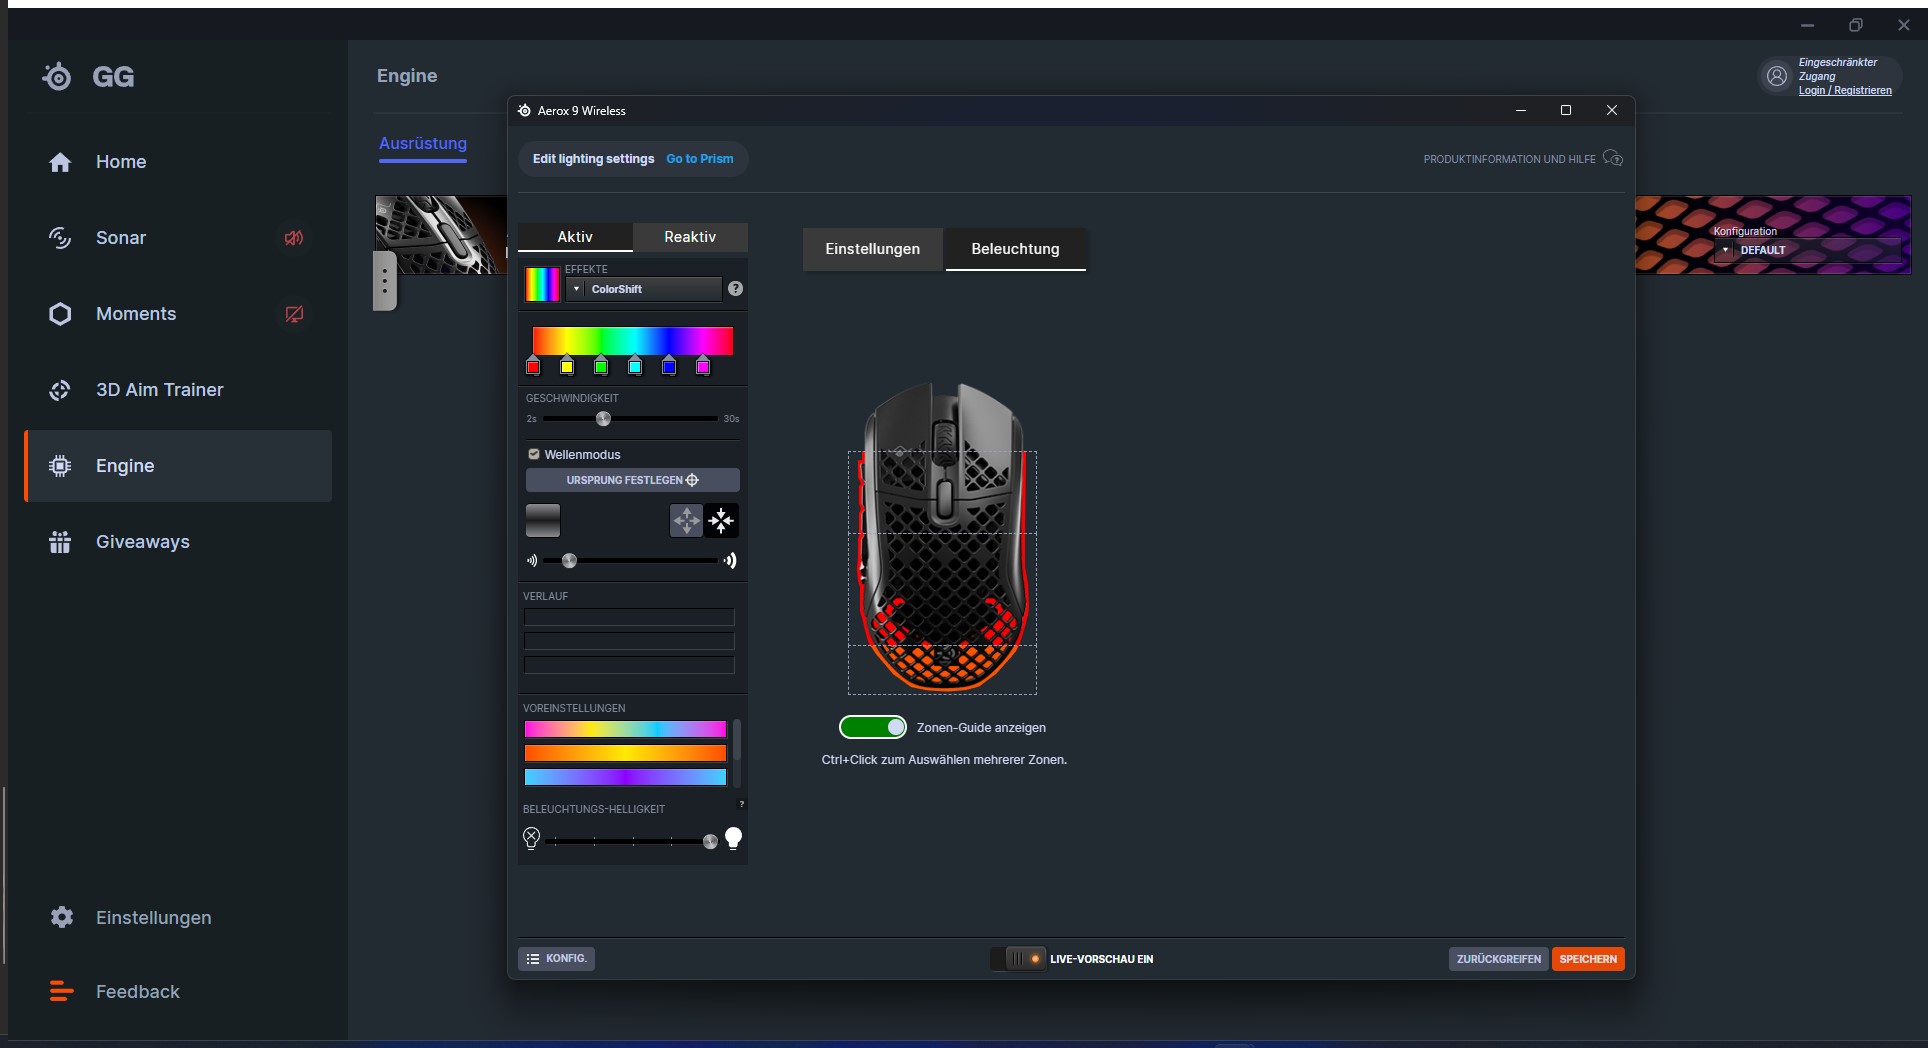Viewport: 1928px width, 1048px height.
Task: Click the brightness help question mark
Action: 741,804
